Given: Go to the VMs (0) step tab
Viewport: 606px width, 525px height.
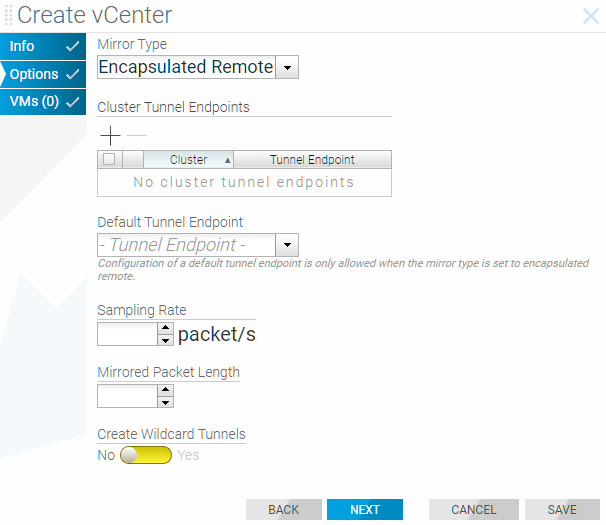Looking at the screenshot, I should (x=43, y=102).
